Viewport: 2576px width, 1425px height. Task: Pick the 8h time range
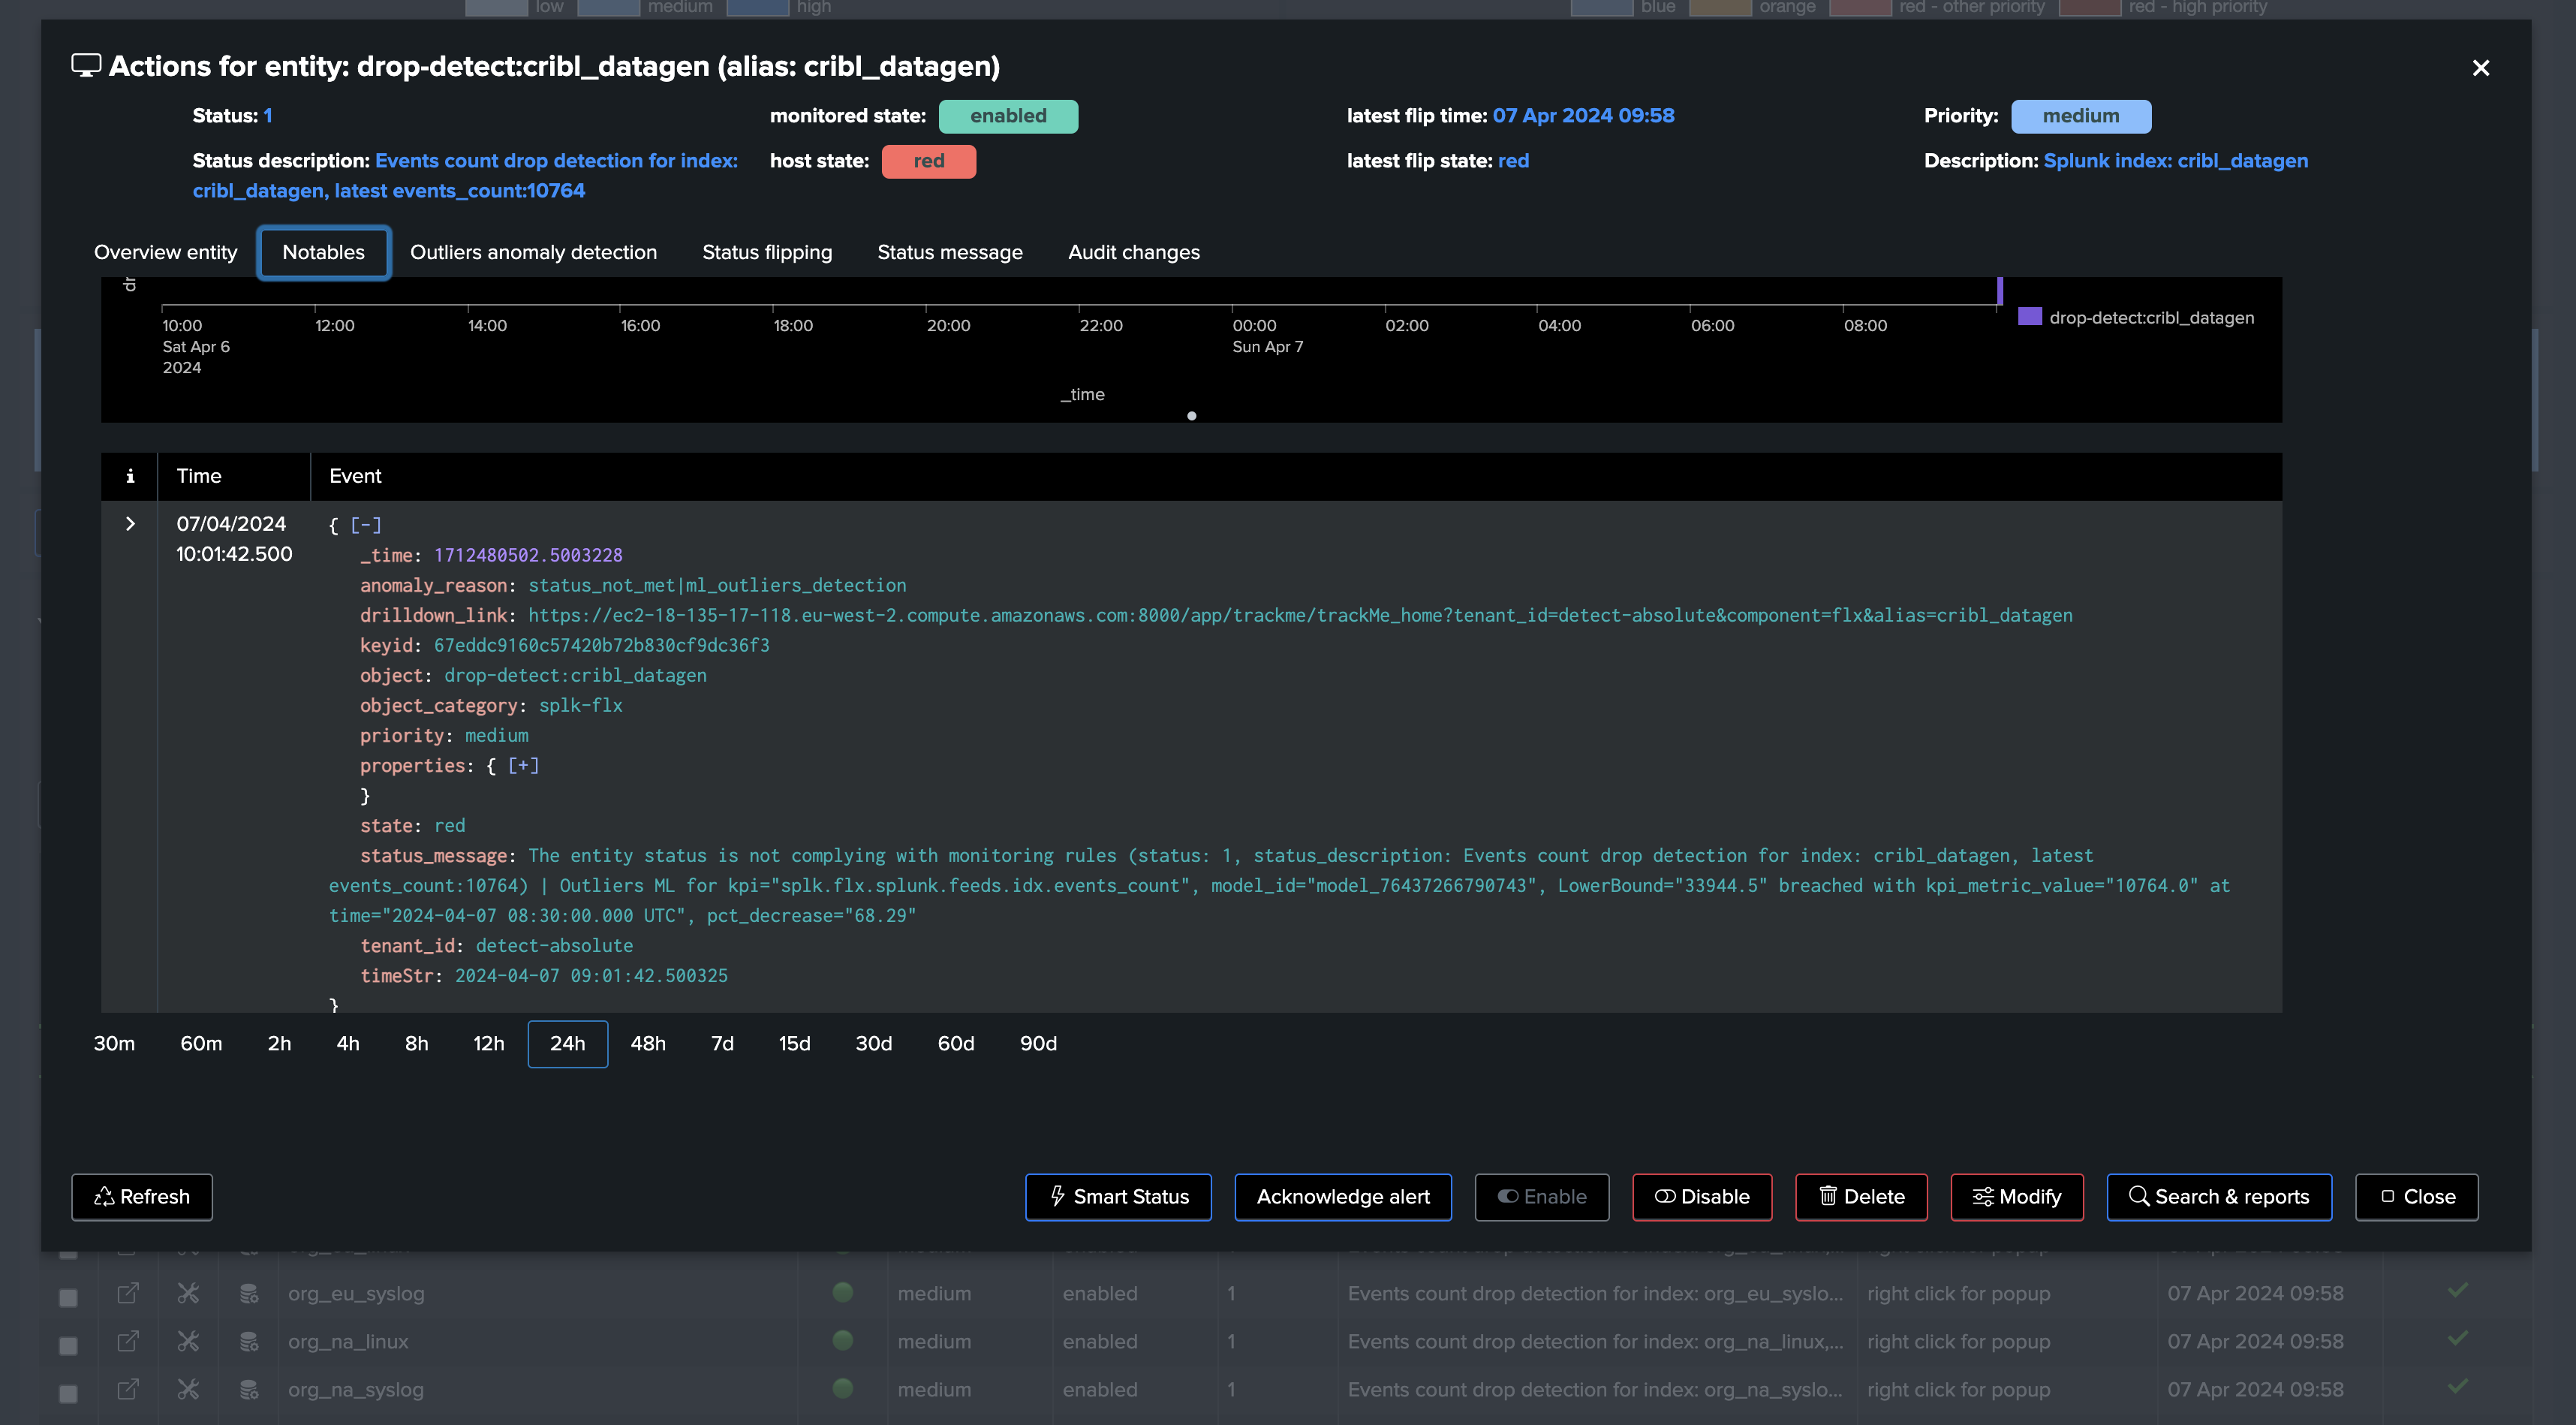pos(417,1043)
